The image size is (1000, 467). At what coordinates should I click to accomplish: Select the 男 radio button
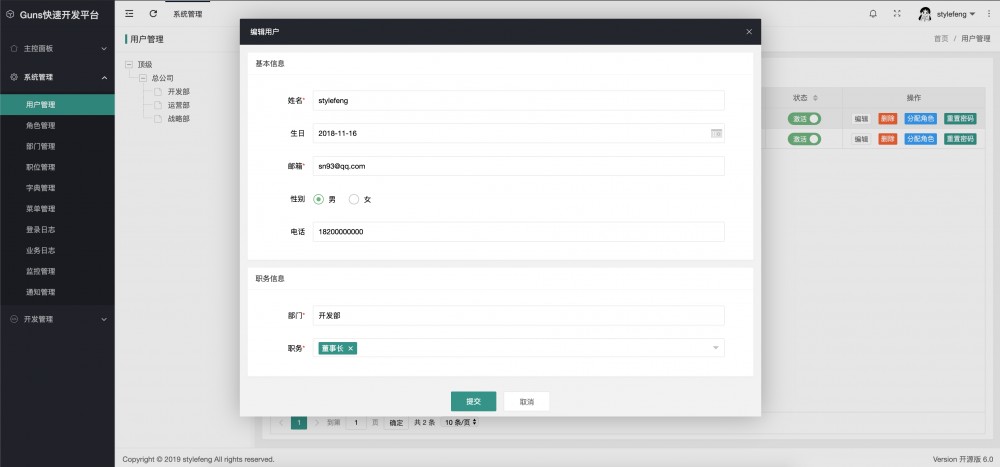(x=318, y=199)
